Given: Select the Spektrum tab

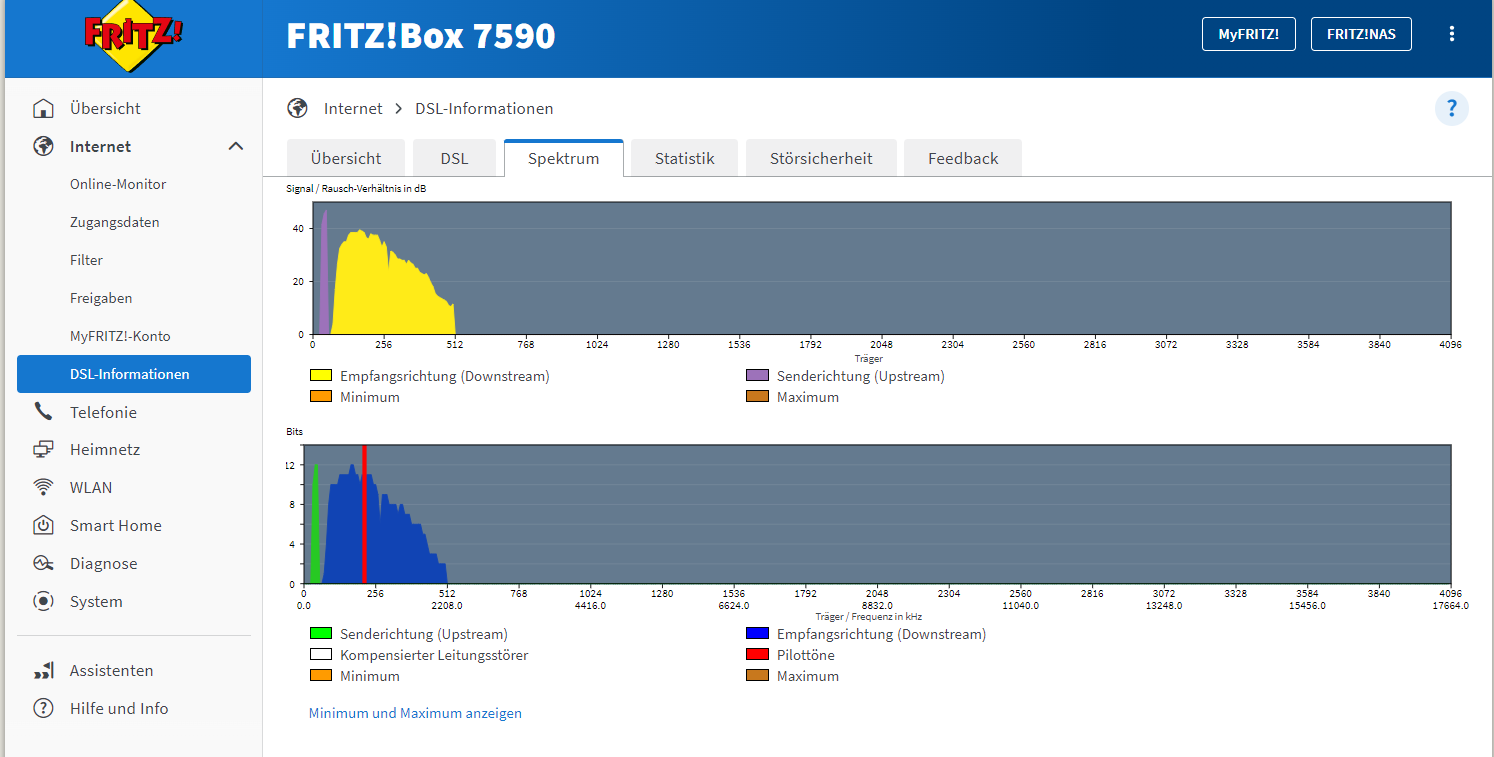Looking at the screenshot, I should click(x=564, y=158).
